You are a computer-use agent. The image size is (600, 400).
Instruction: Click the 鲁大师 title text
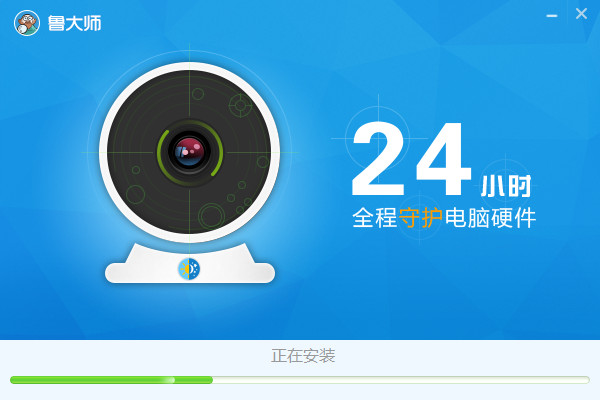tap(75, 23)
